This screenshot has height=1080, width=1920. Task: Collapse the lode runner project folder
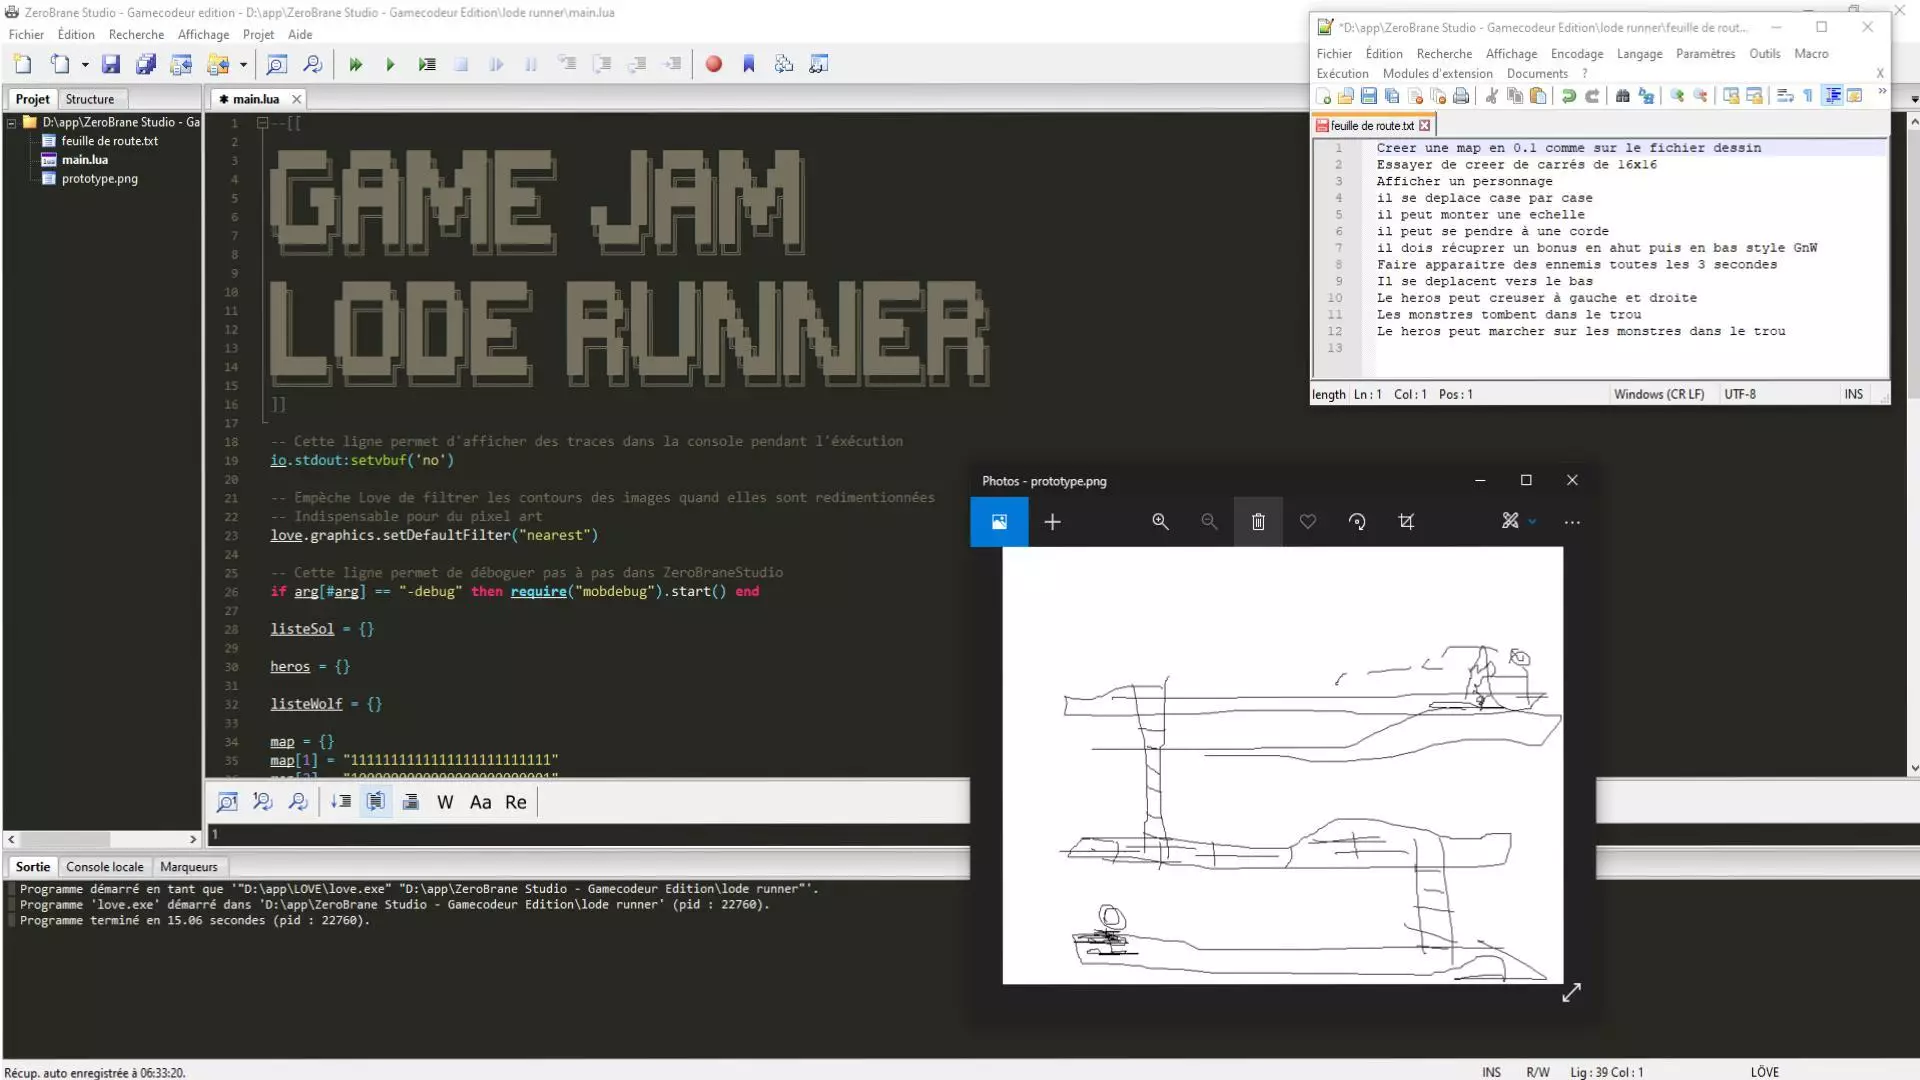(12, 123)
